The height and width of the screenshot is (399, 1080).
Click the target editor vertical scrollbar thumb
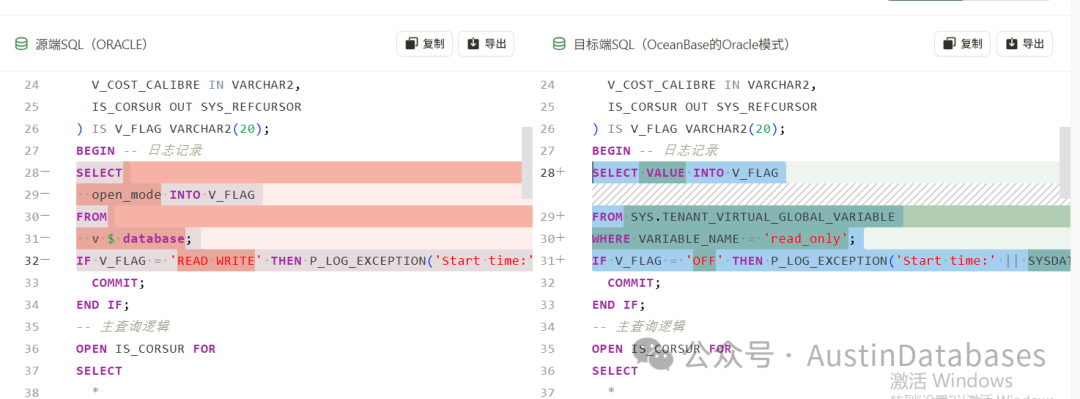[x=1066, y=163]
